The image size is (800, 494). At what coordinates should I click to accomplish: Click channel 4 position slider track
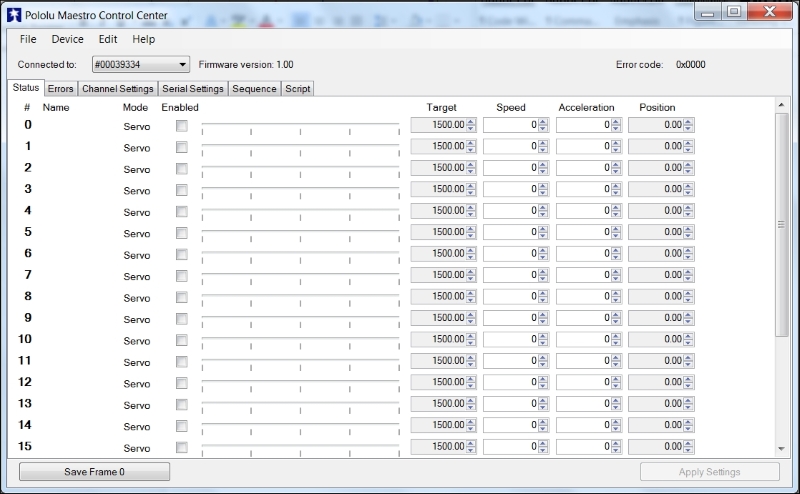pyautogui.click(x=301, y=210)
